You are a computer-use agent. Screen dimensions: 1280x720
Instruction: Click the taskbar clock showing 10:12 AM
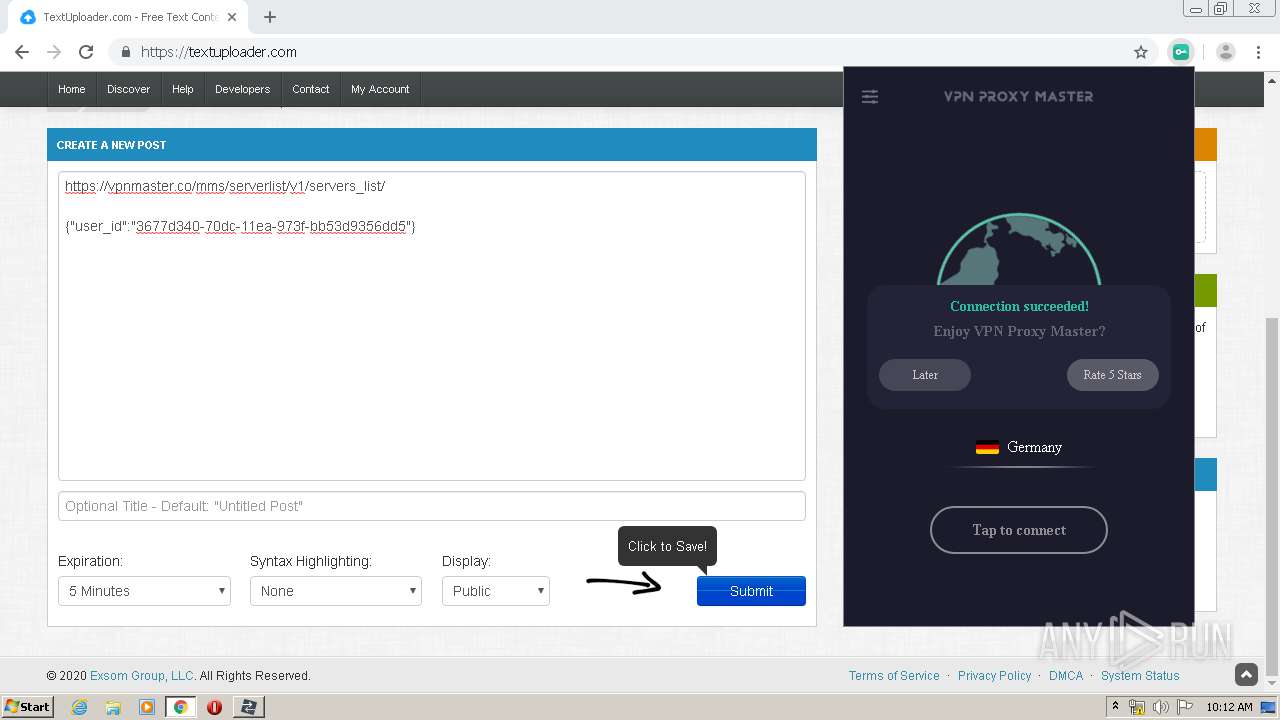coord(1229,707)
